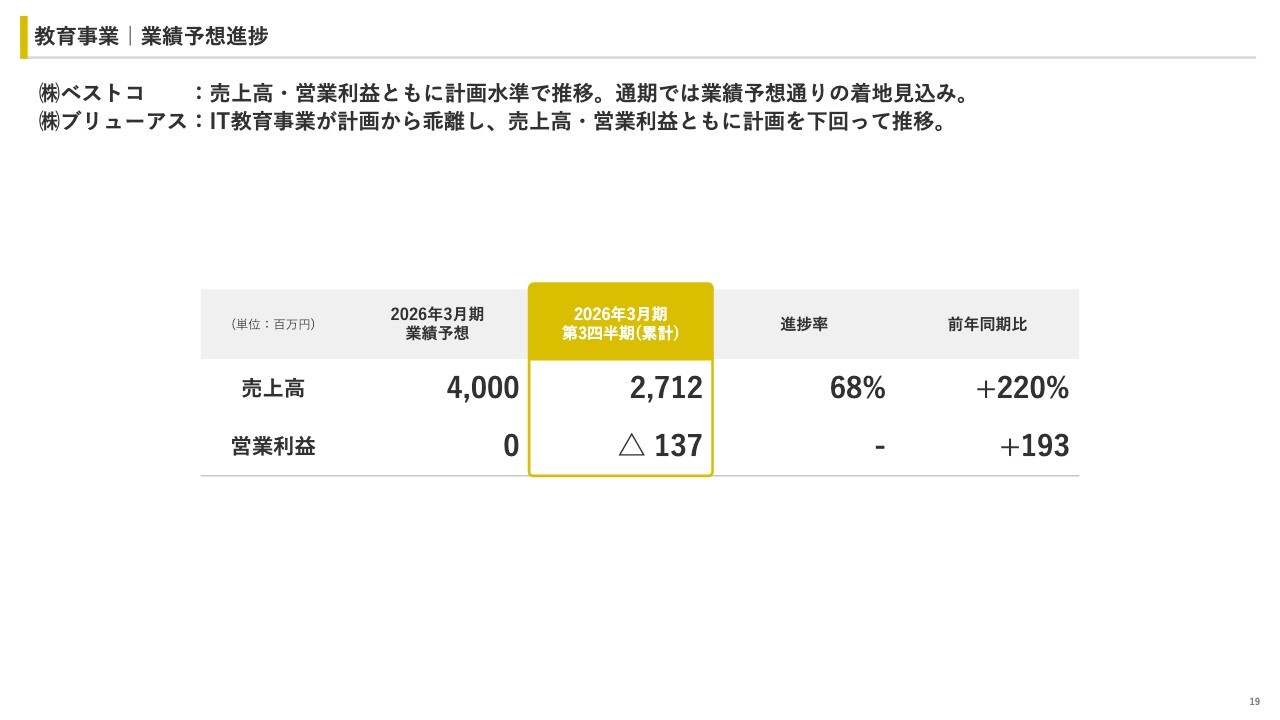Screen dimensions: 1280x720
Task: Click the 前年同期比 column header
Action: coord(987,324)
